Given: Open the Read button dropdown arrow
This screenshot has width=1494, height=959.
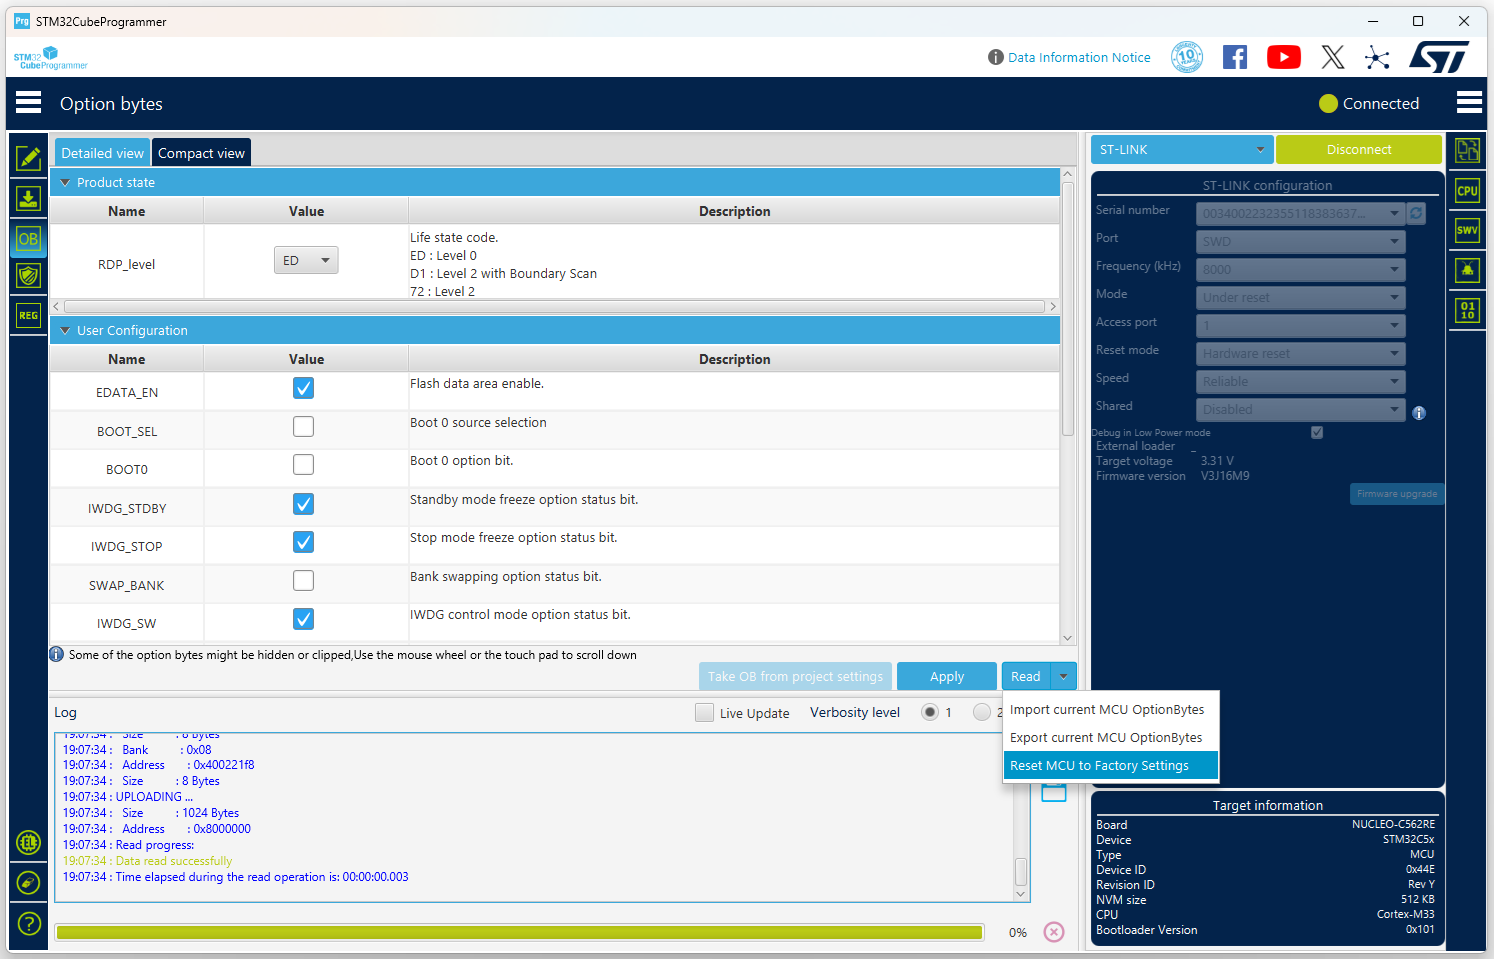Looking at the screenshot, I should 1063,676.
